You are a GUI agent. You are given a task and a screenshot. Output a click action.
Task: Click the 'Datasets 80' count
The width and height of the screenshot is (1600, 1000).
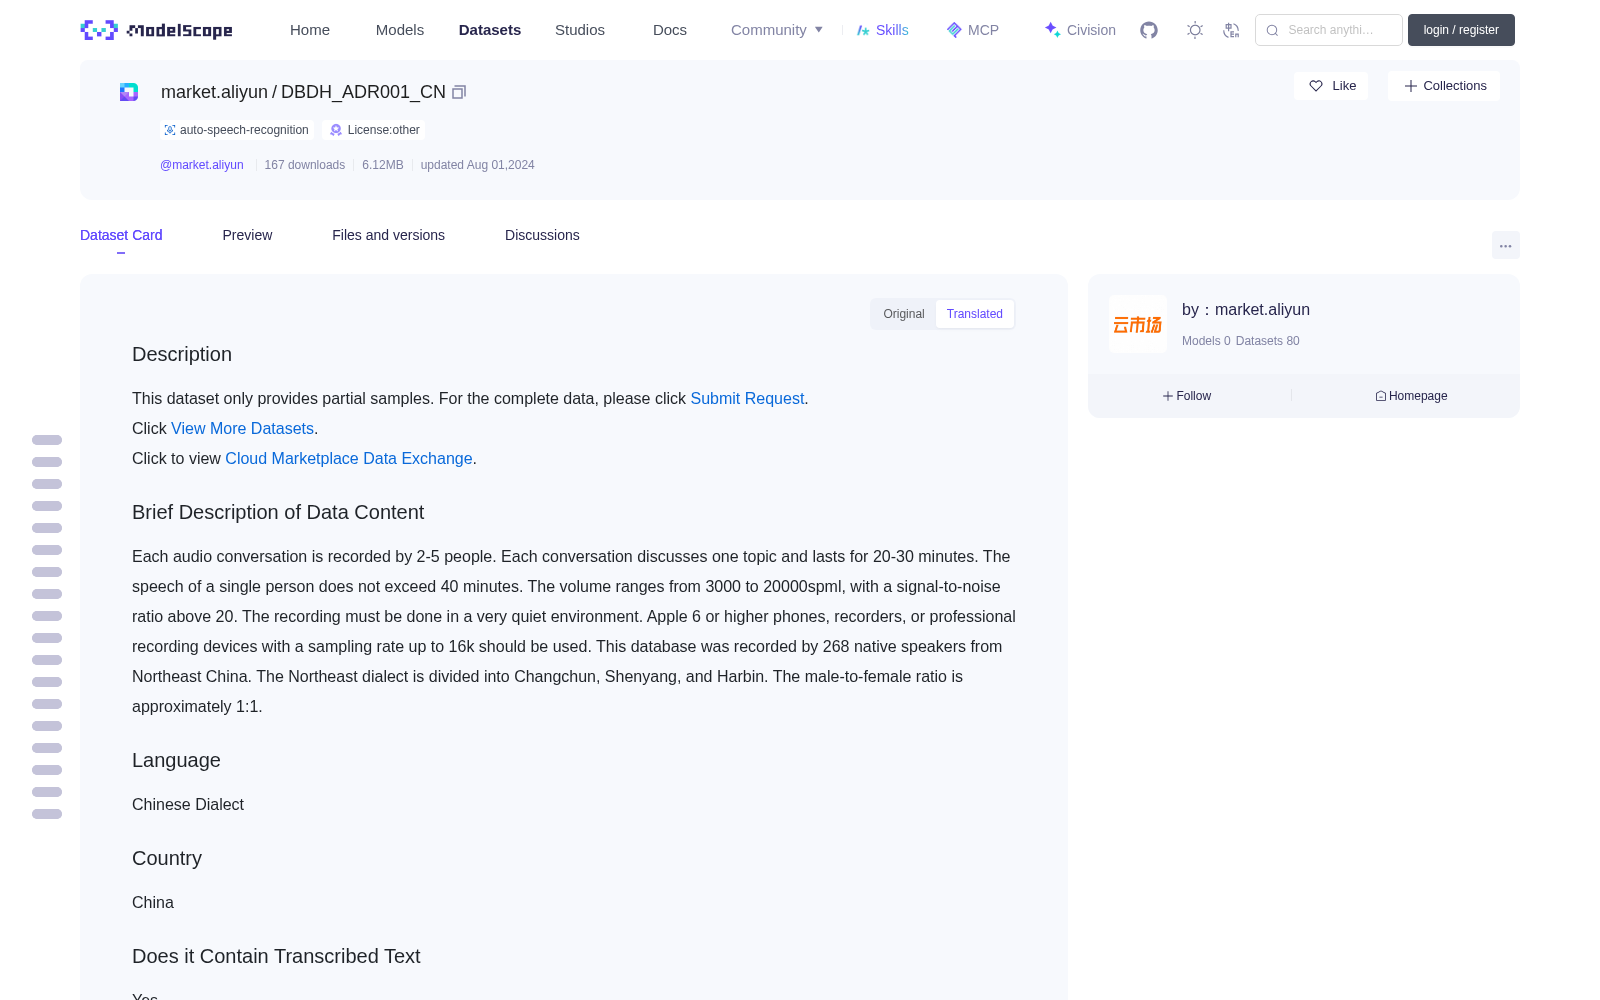[1268, 341]
